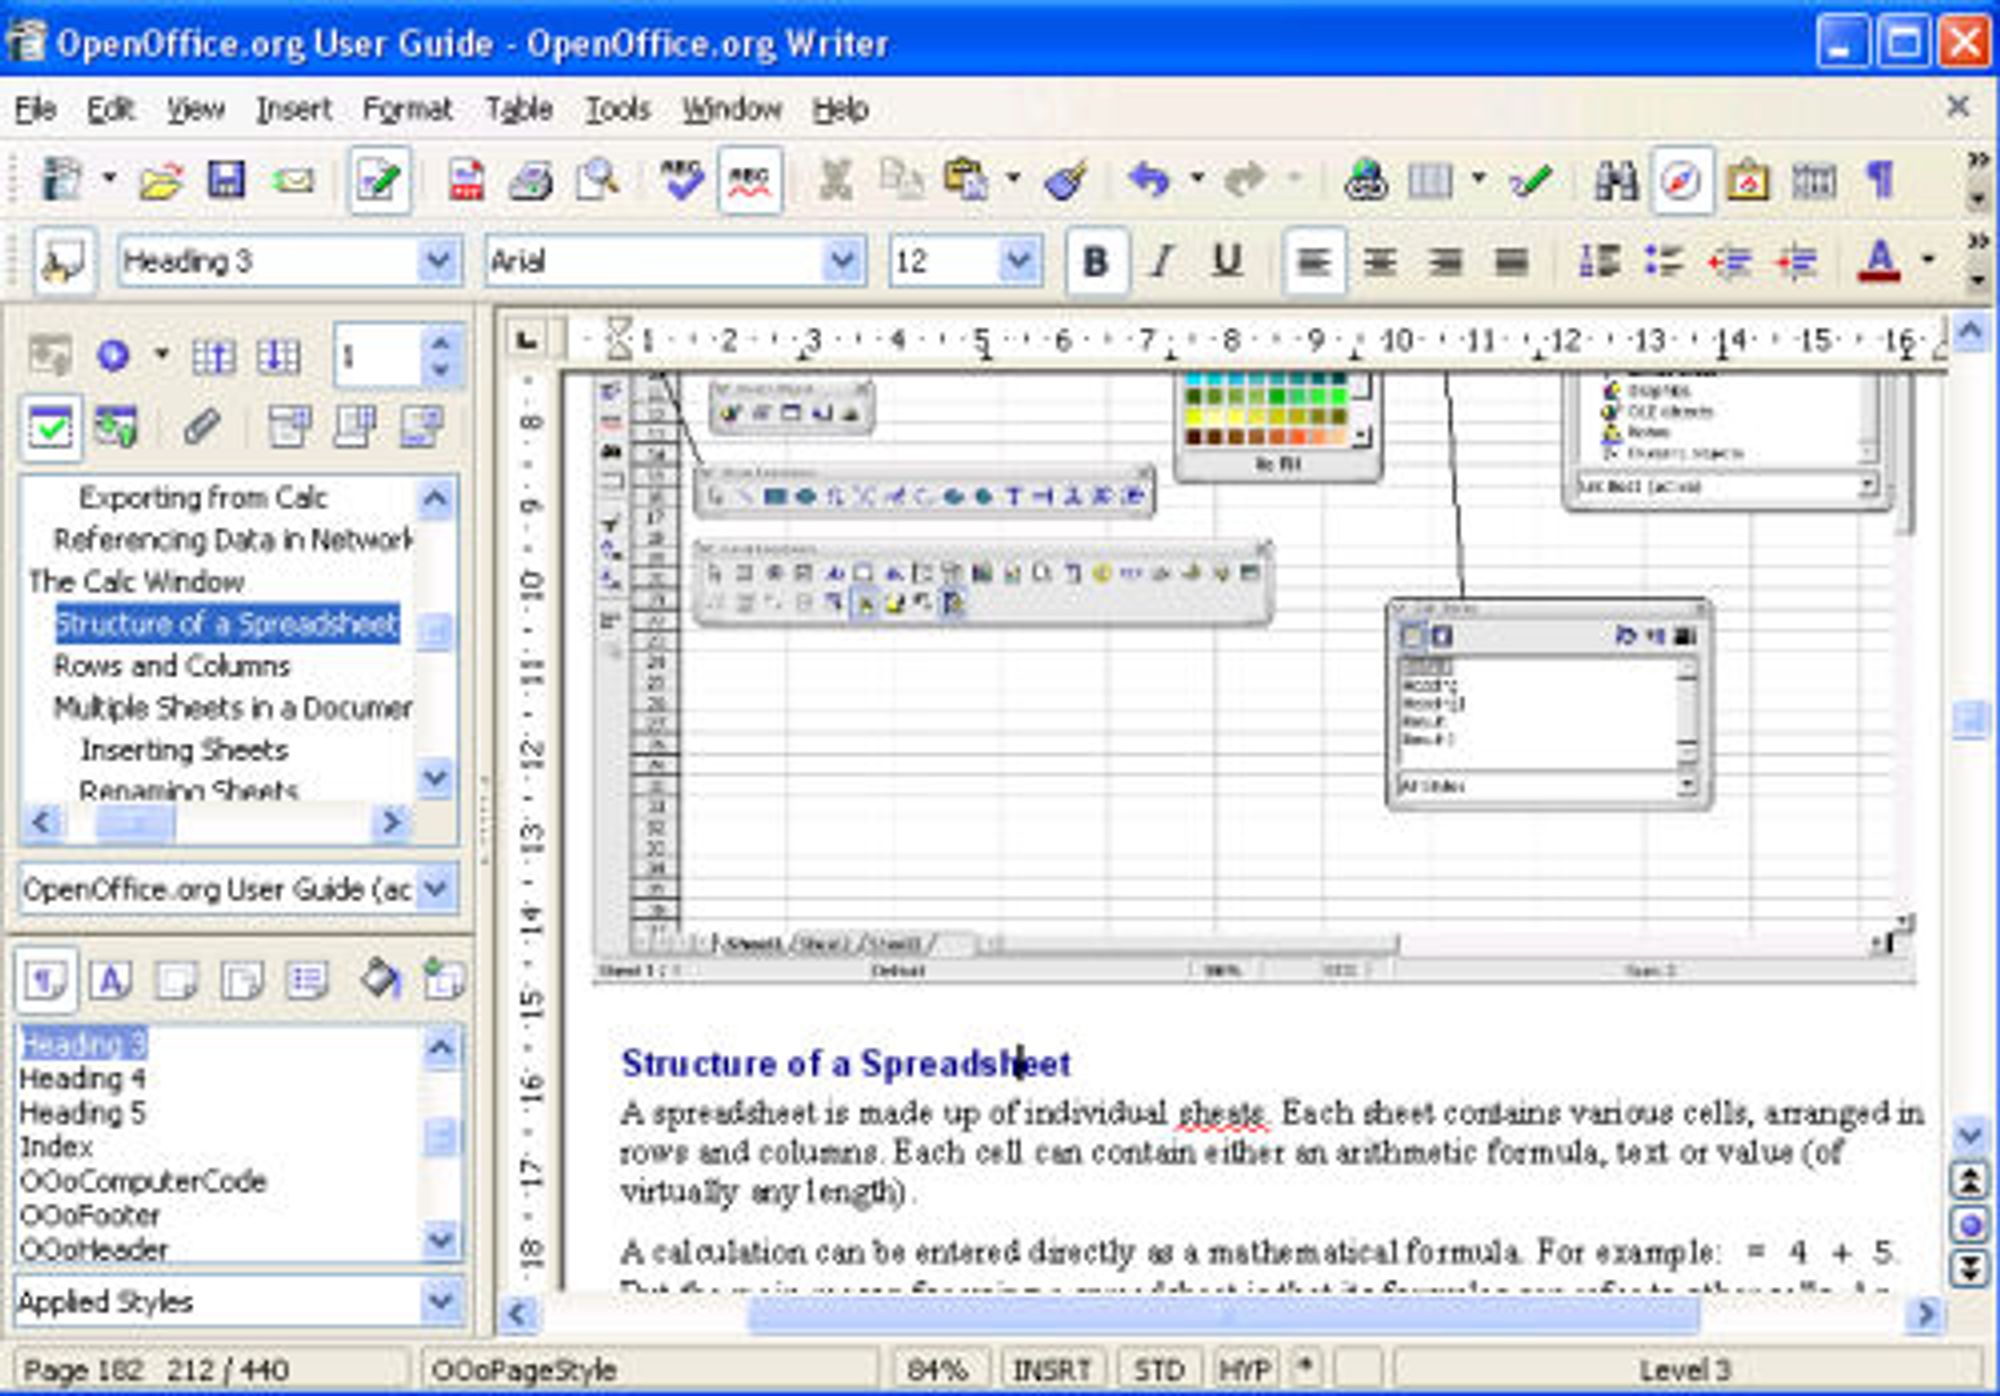Toggle Numbering On/Off icon
This screenshot has width=2000, height=1396.
pos(1598,262)
